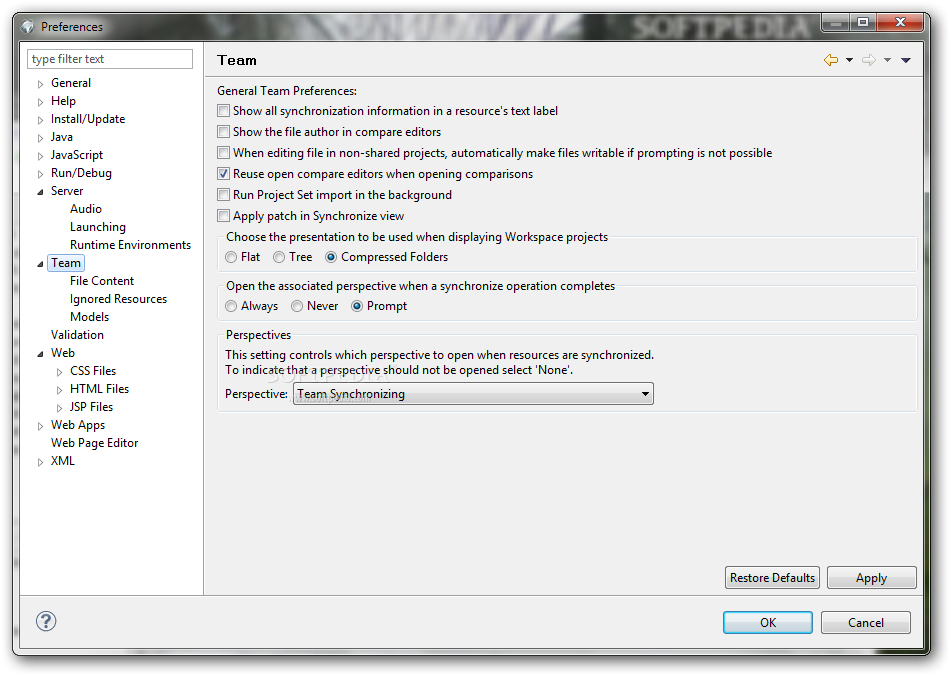Expand the XML tree node
This screenshot has width=951, height=676.
coord(41,462)
